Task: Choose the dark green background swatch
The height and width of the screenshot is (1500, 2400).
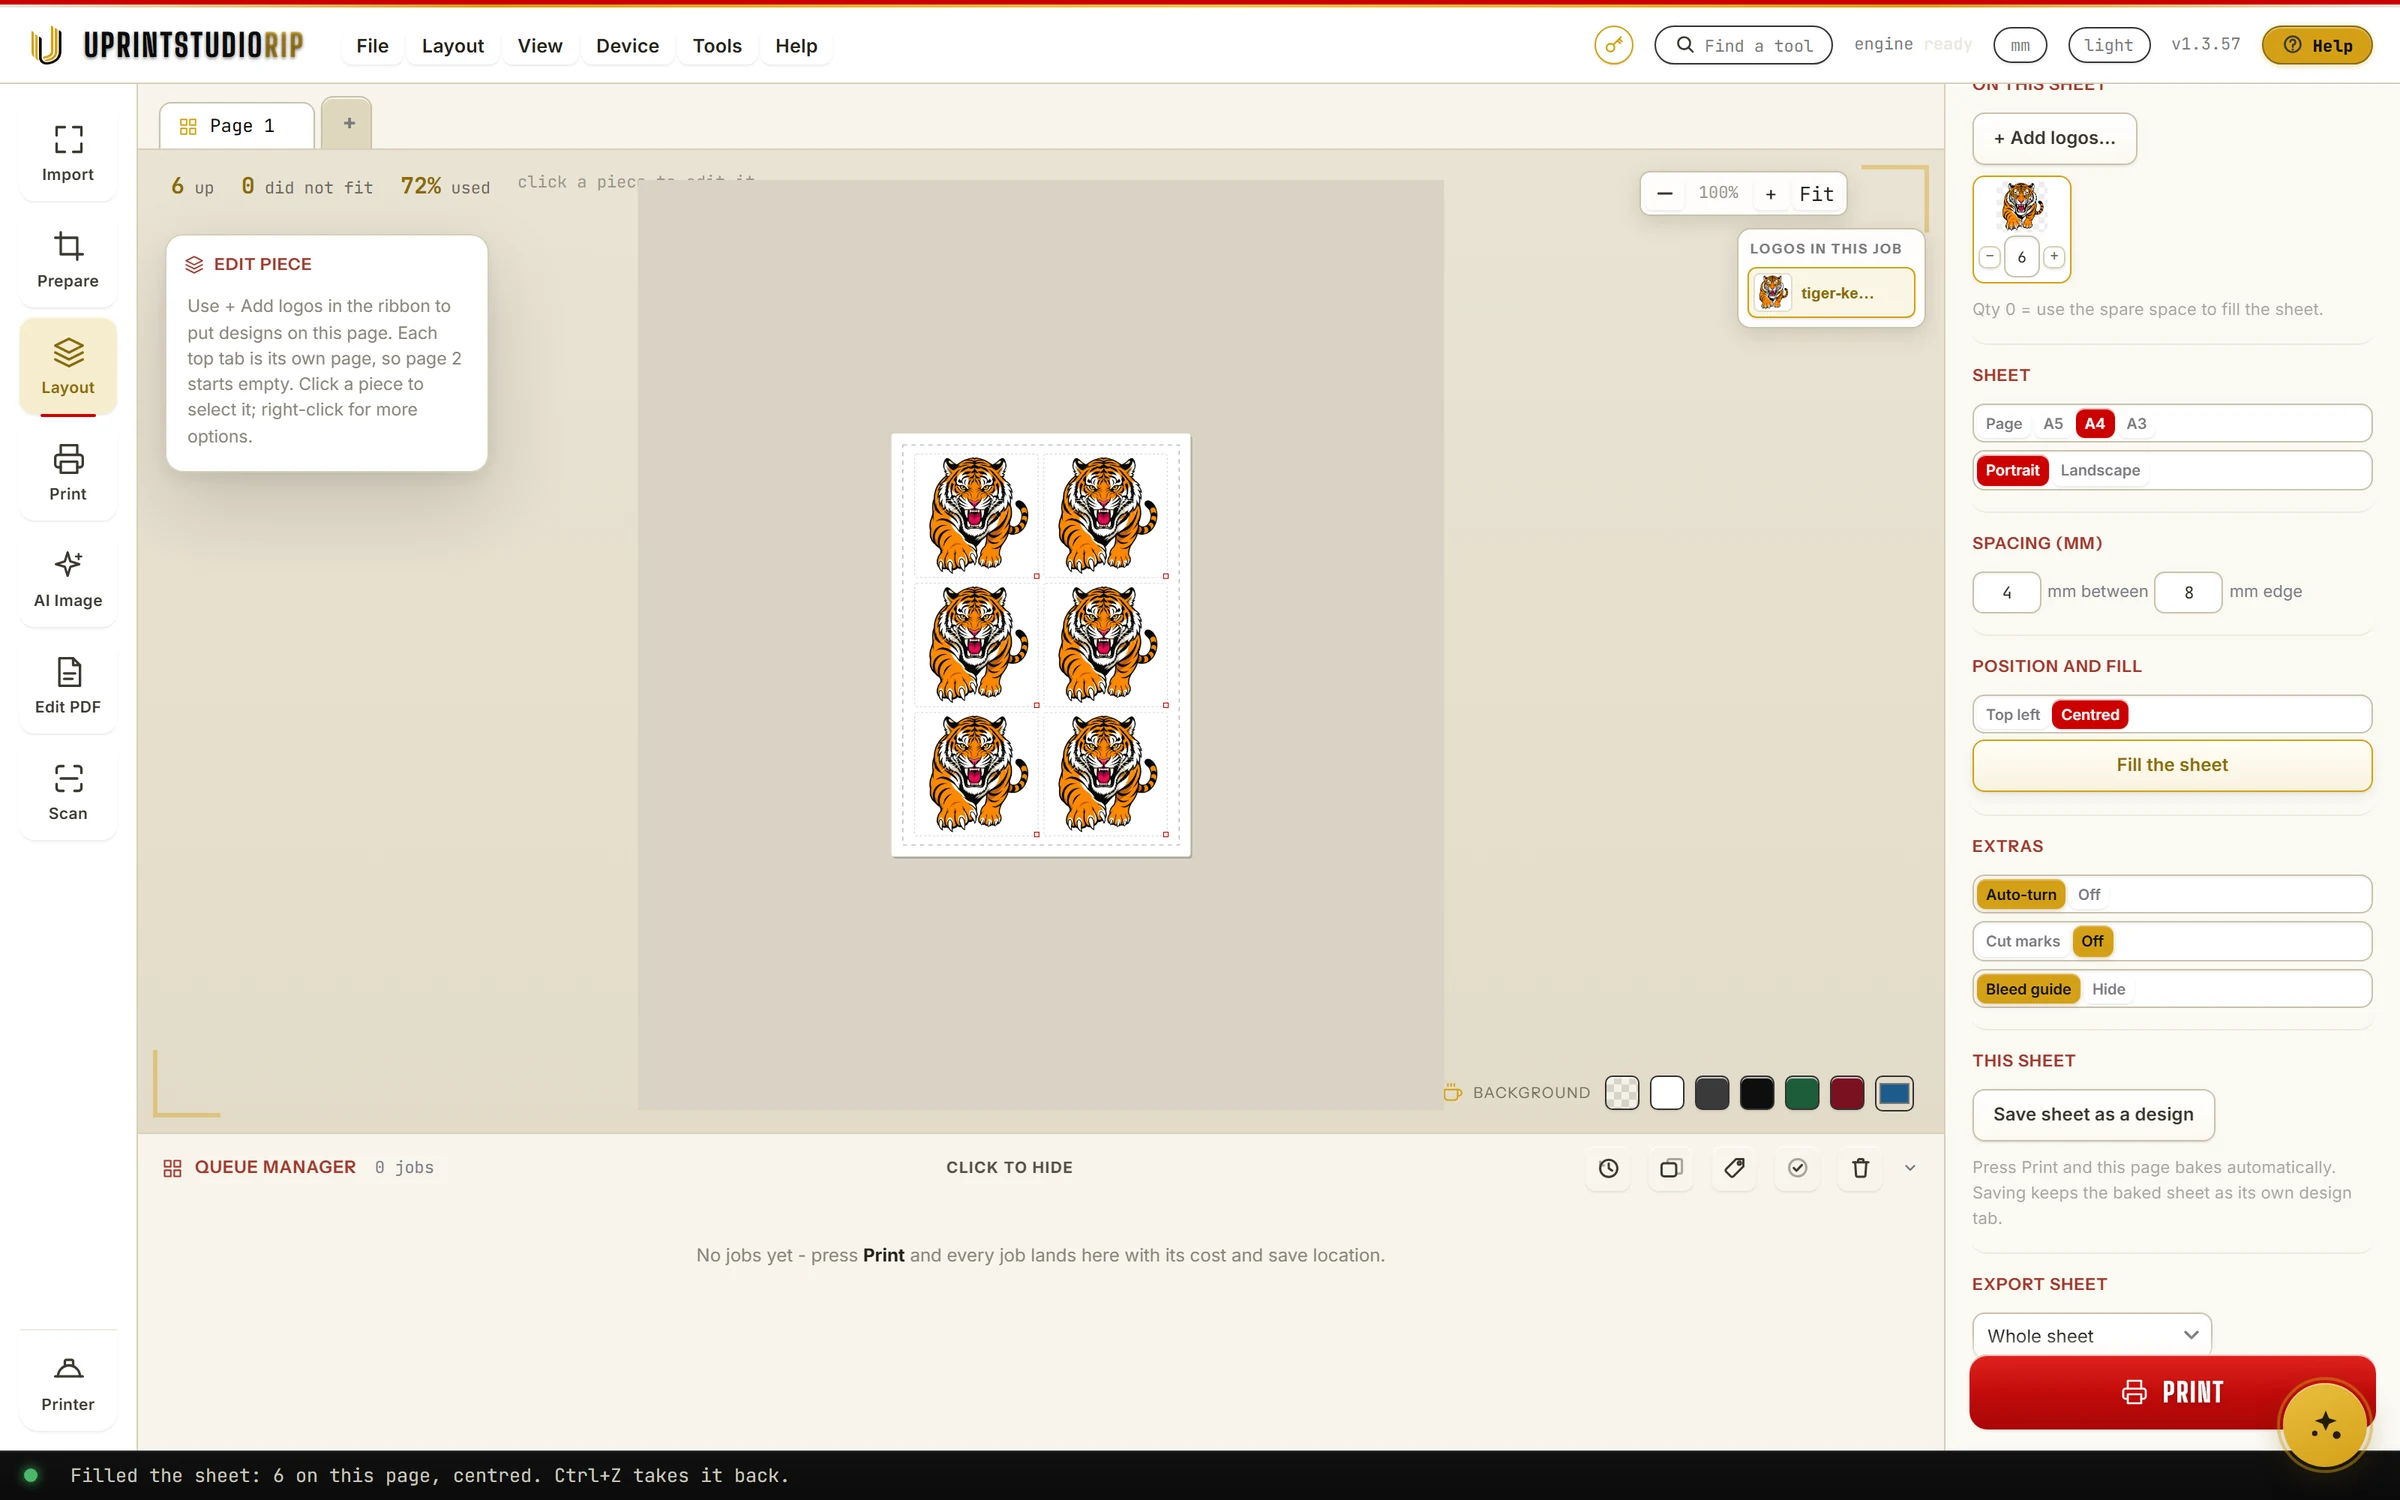Action: (x=1801, y=1093)
